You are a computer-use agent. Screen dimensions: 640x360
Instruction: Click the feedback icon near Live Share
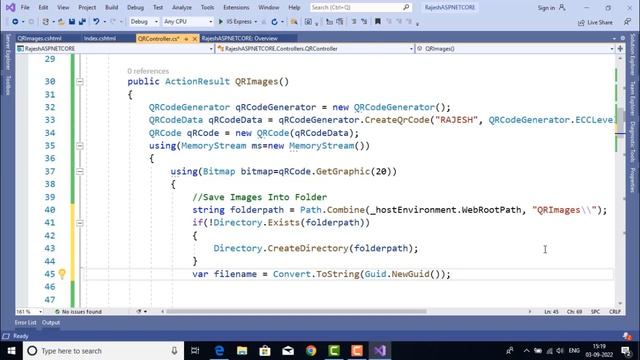[627, 22]
